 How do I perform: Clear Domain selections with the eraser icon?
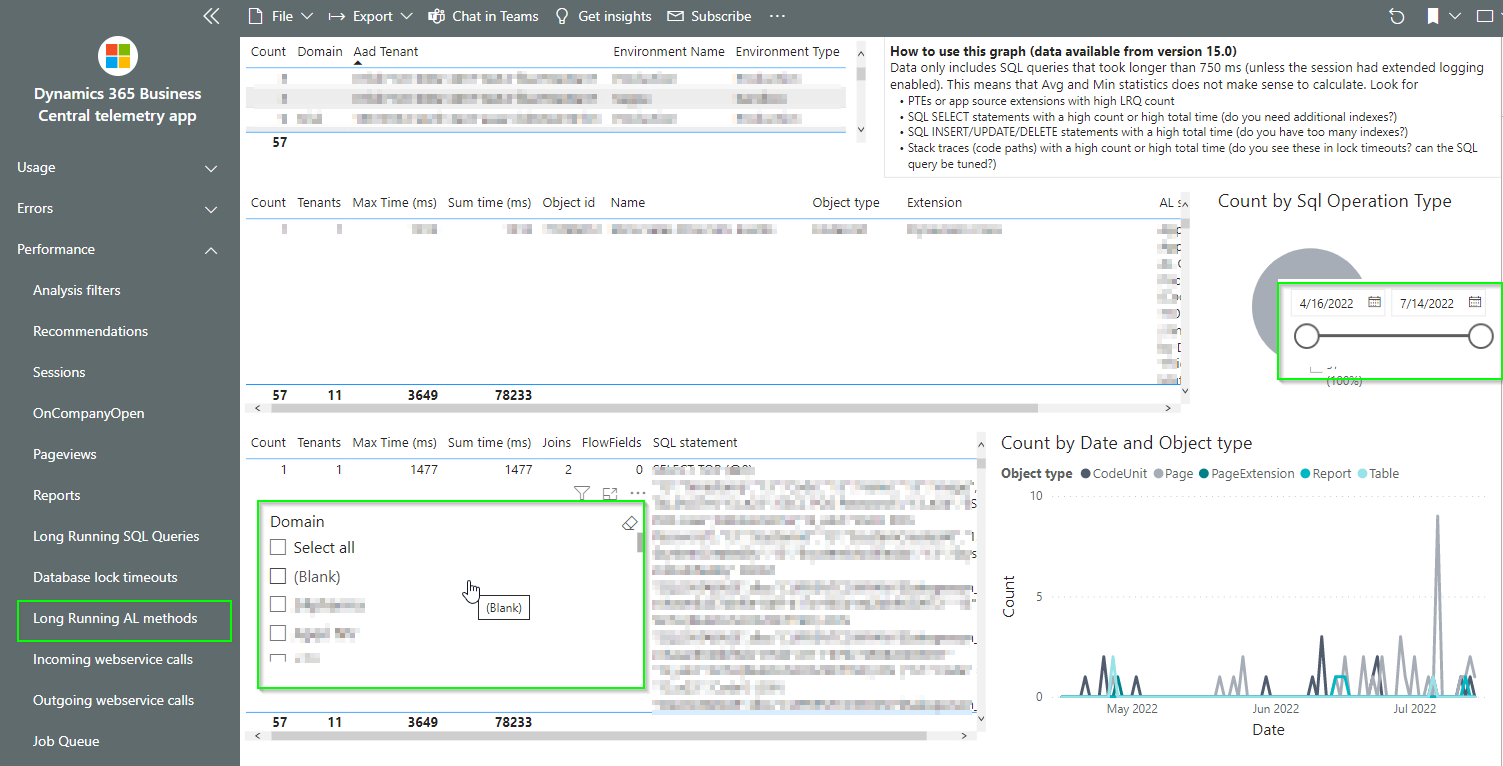629,521
